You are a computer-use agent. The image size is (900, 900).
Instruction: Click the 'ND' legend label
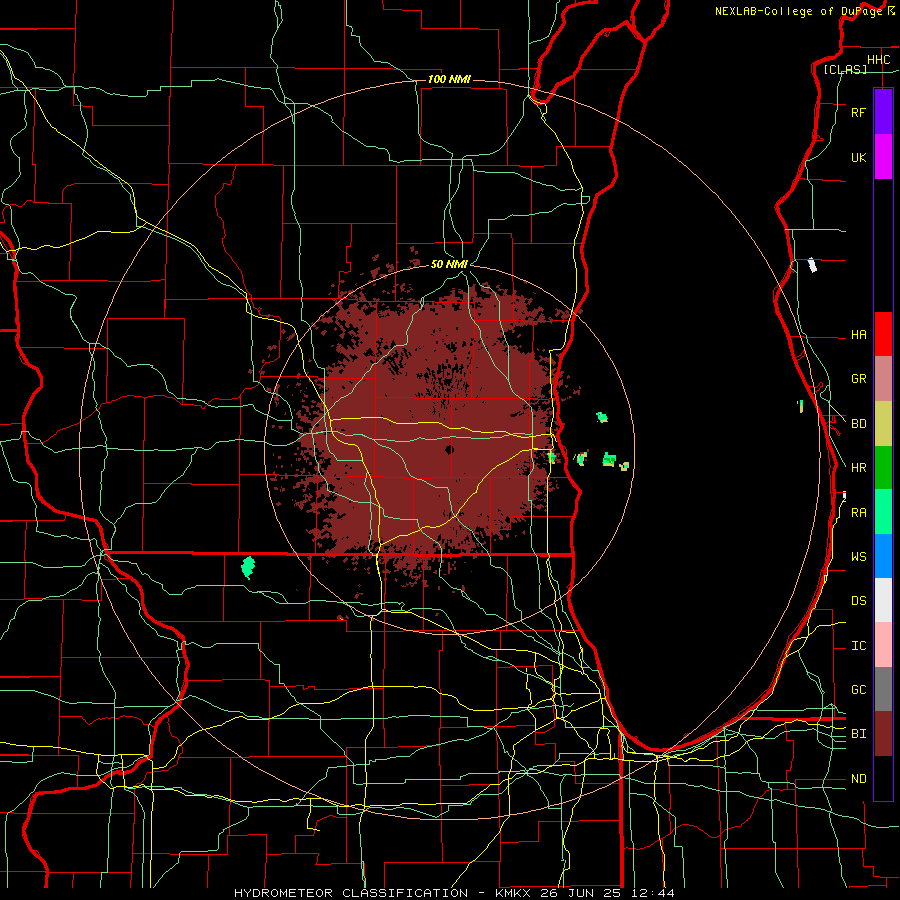pyautogui.click(x=858, y=778)
